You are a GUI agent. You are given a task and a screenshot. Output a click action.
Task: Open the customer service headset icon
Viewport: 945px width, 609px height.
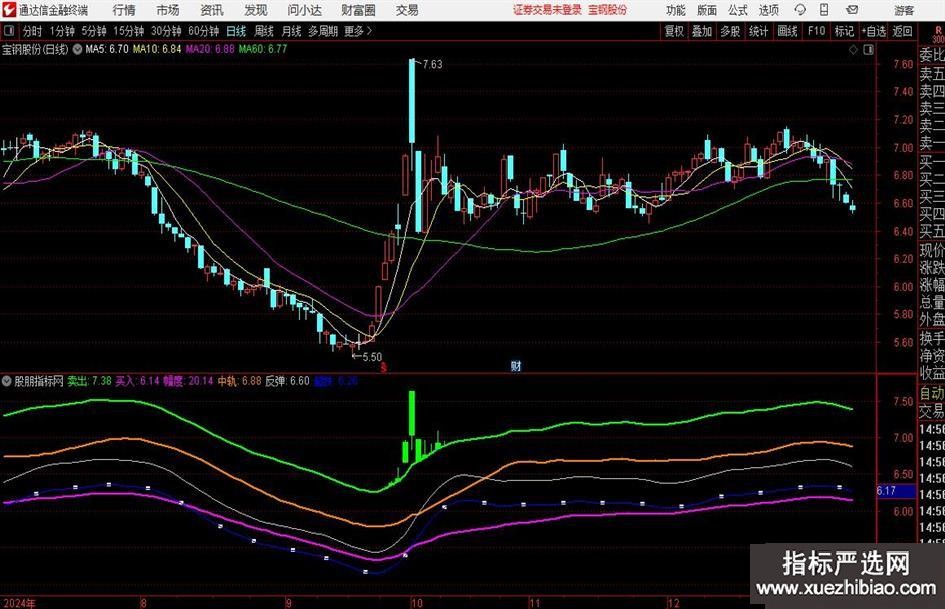tap(800, 10)
